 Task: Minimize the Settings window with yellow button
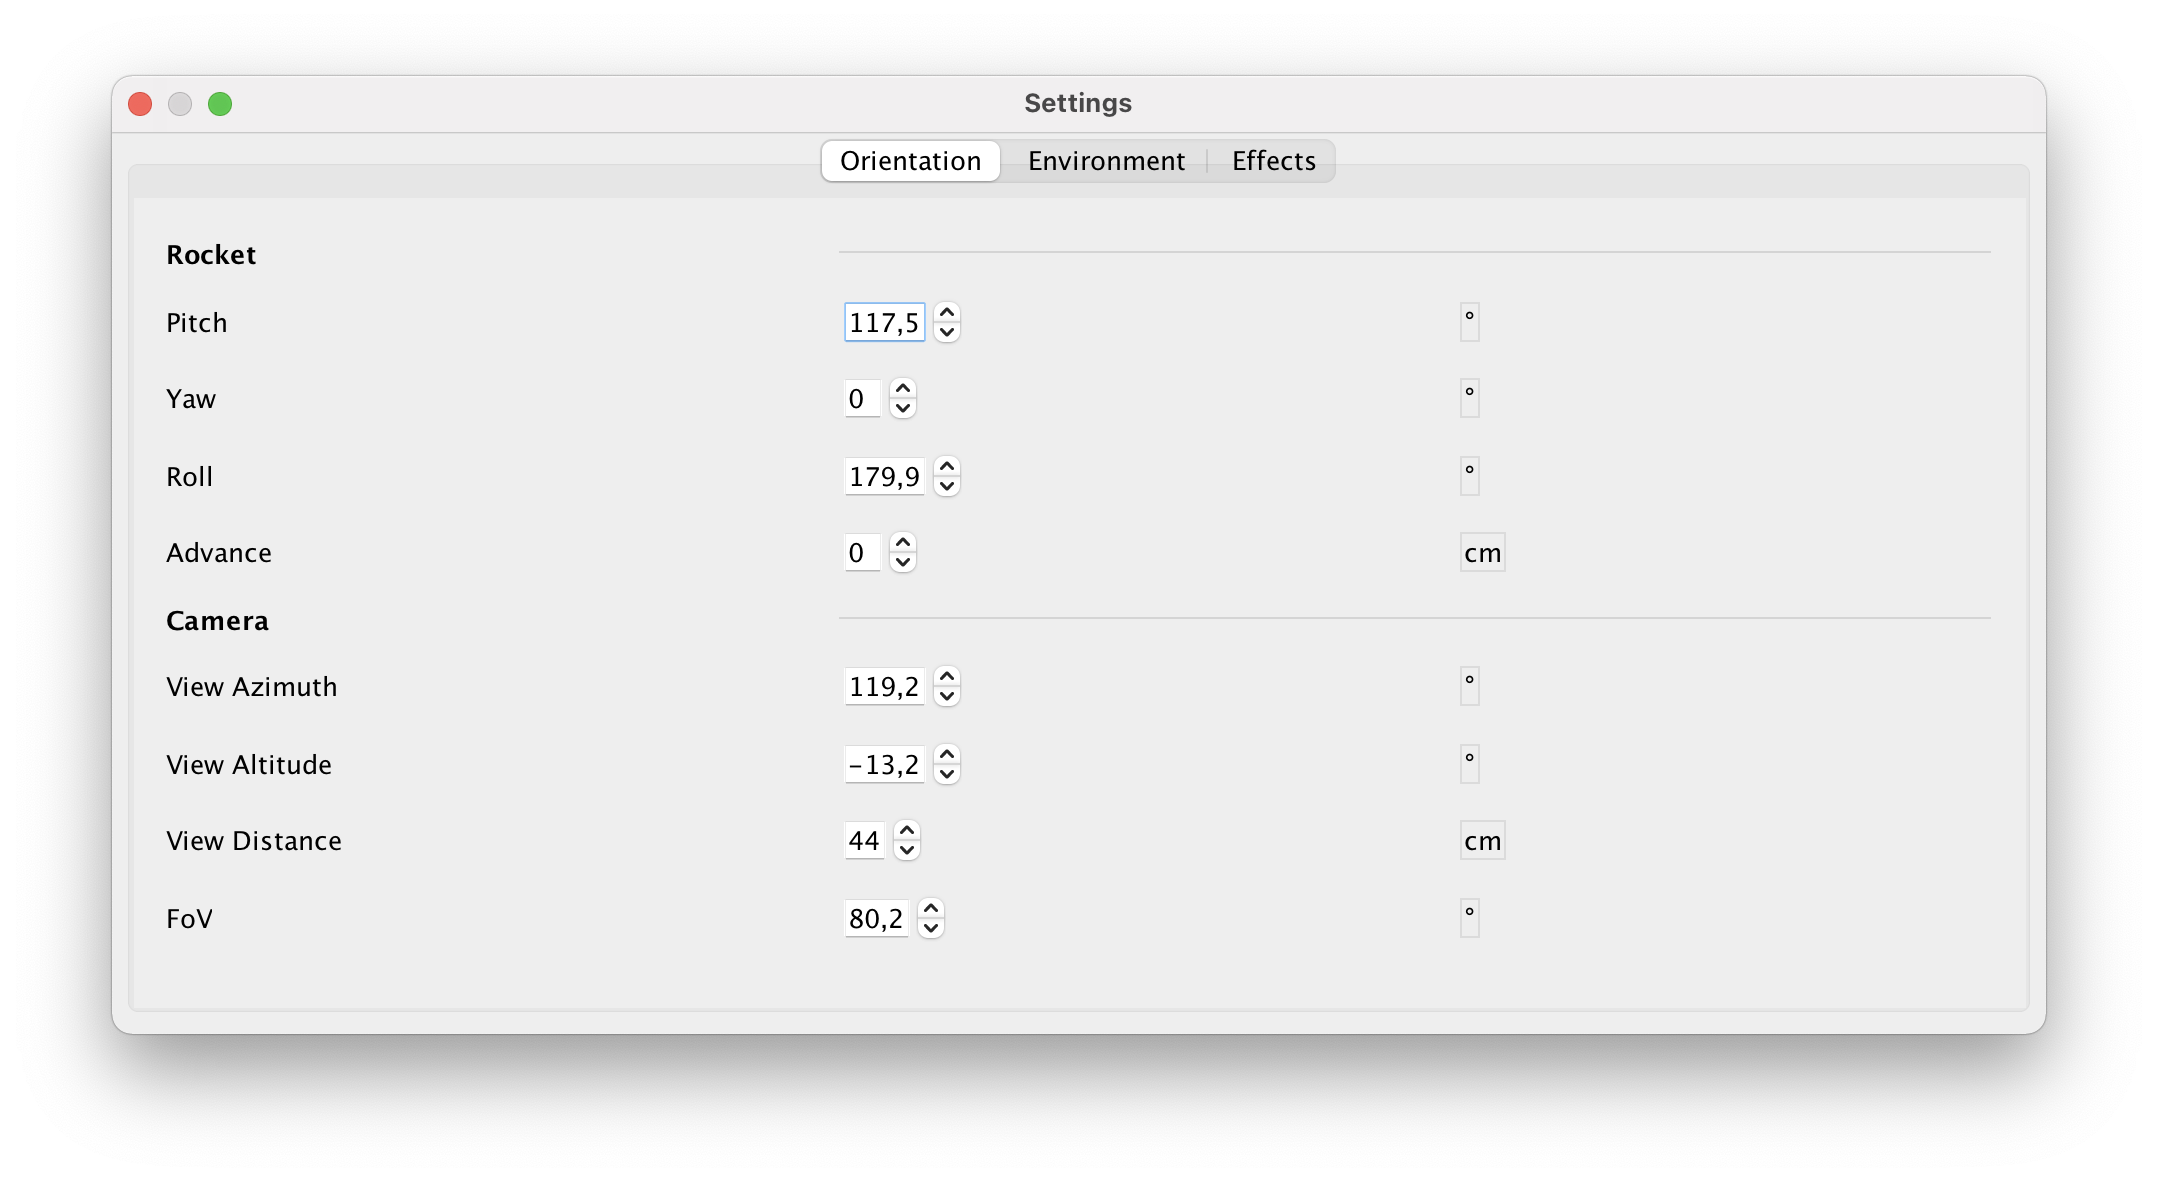point(180,103)
